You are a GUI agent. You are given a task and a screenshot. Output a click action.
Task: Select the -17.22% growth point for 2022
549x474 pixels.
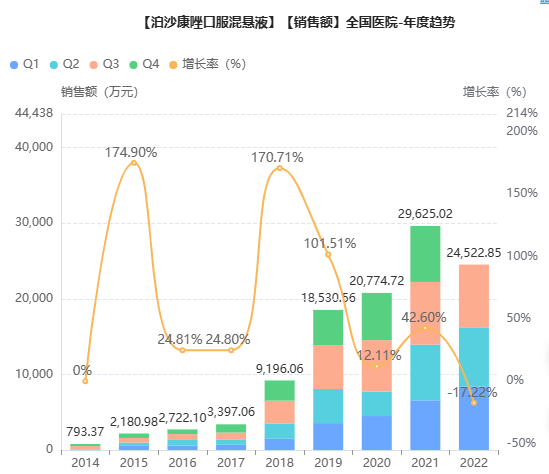point(474,403)
